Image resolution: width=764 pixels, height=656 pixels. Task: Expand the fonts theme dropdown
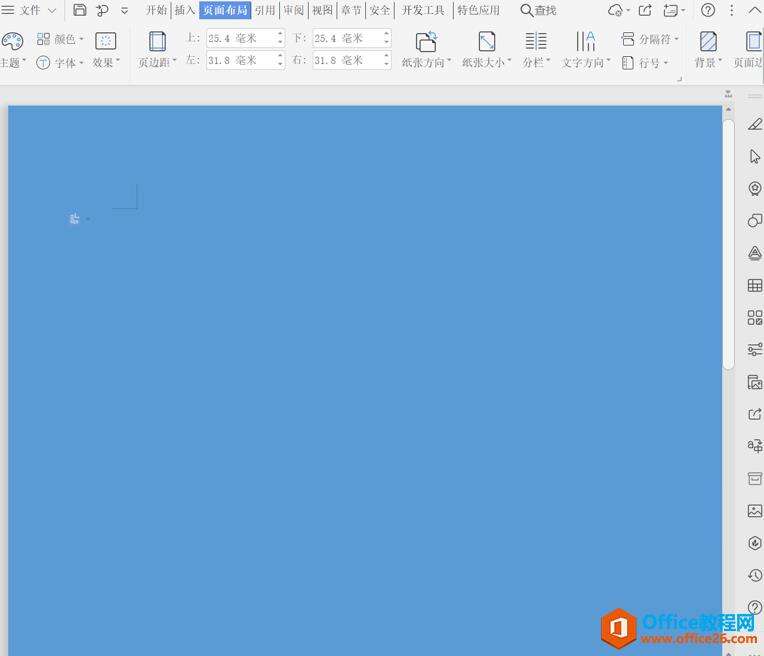(61, 62)
